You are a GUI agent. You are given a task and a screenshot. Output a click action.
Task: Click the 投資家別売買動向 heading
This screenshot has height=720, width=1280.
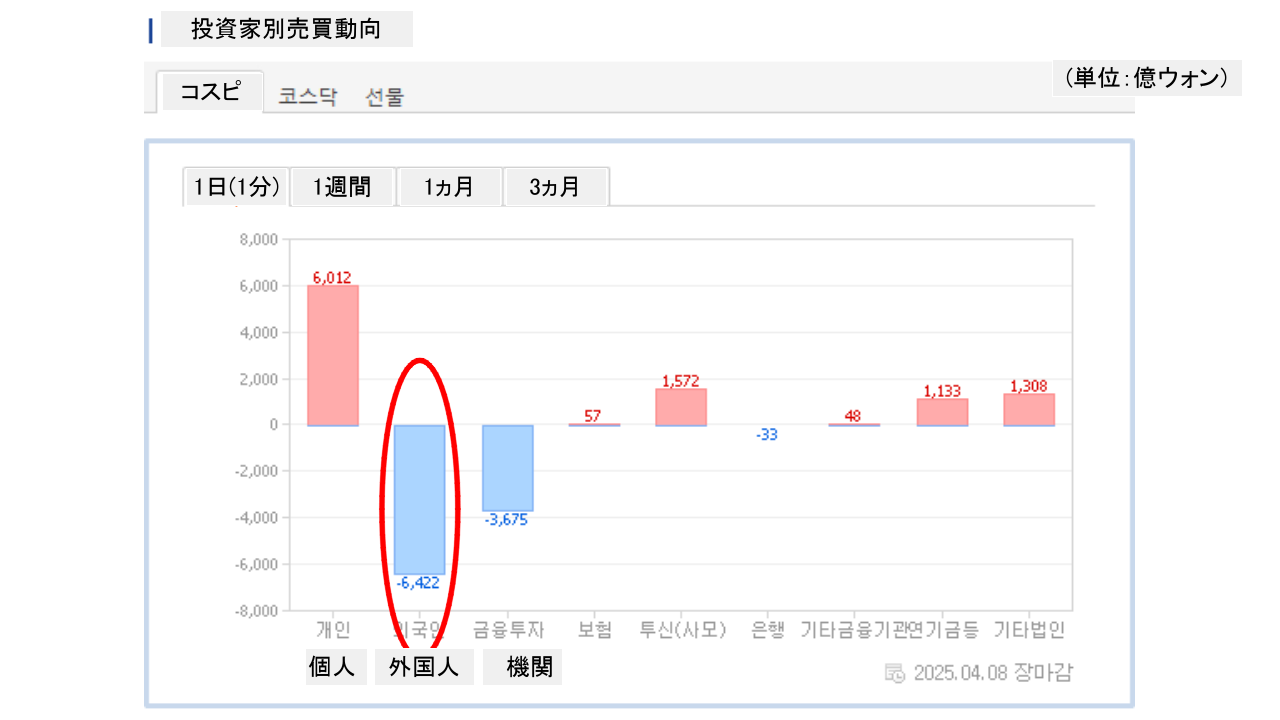click(286, 29)
